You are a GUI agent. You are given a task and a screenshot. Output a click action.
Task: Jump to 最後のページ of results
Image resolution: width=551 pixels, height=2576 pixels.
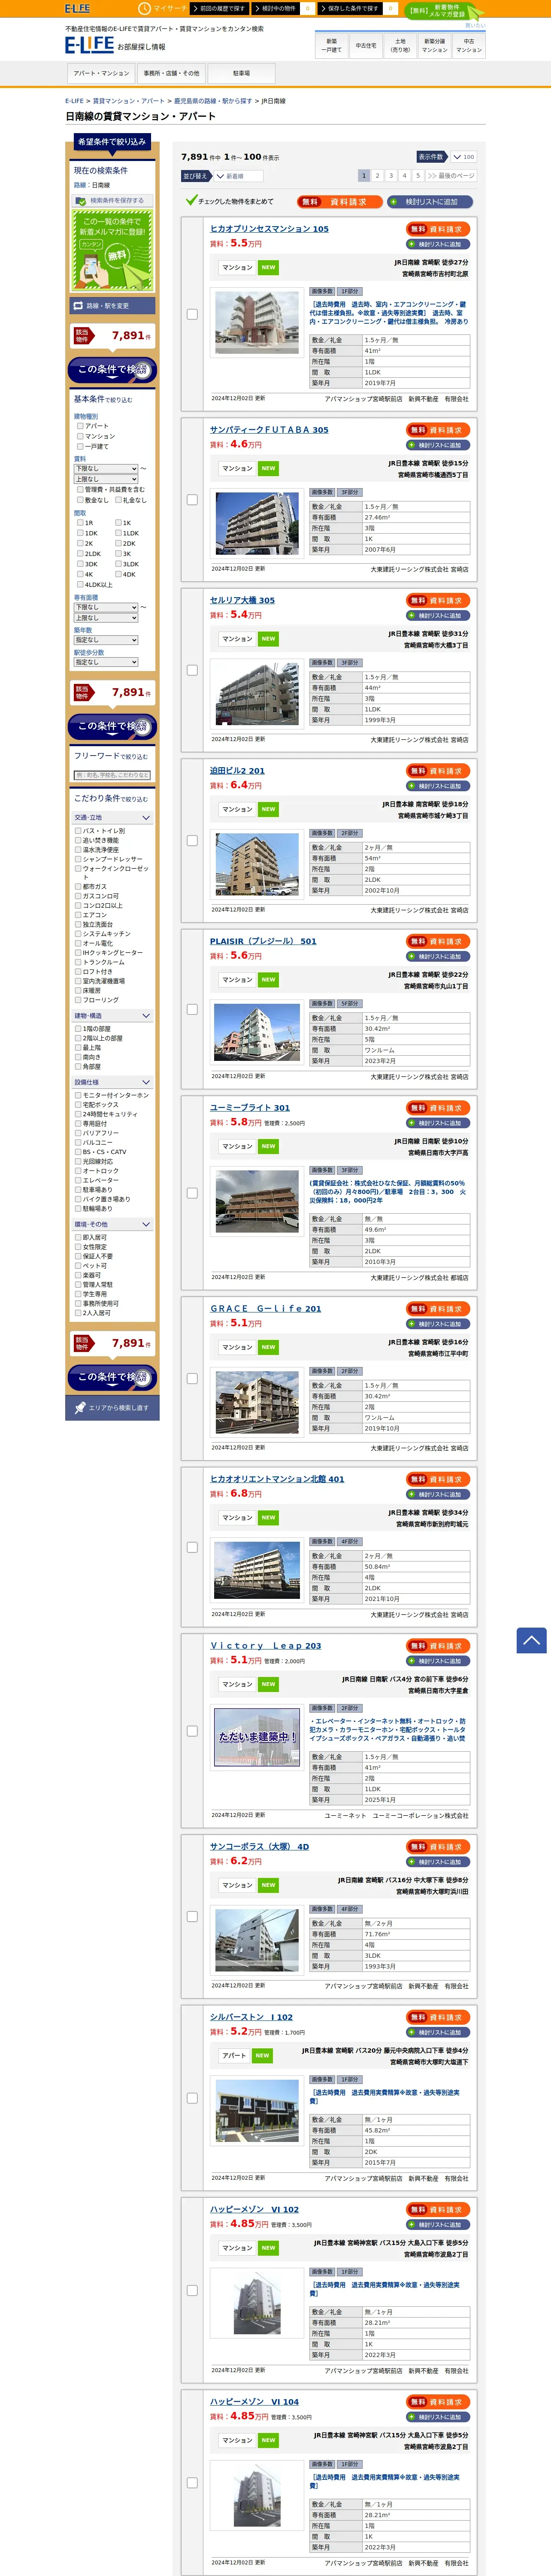tap(451, 176)
